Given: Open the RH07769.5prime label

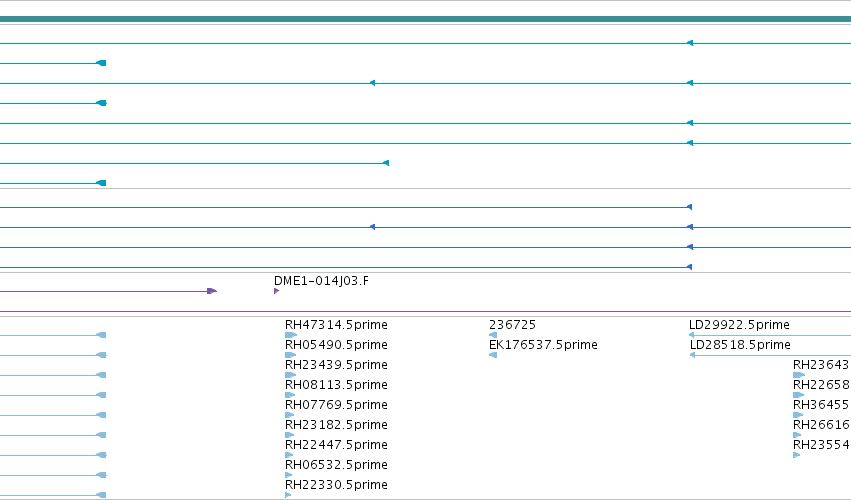Looking at the screenshot, I should 336,405.
